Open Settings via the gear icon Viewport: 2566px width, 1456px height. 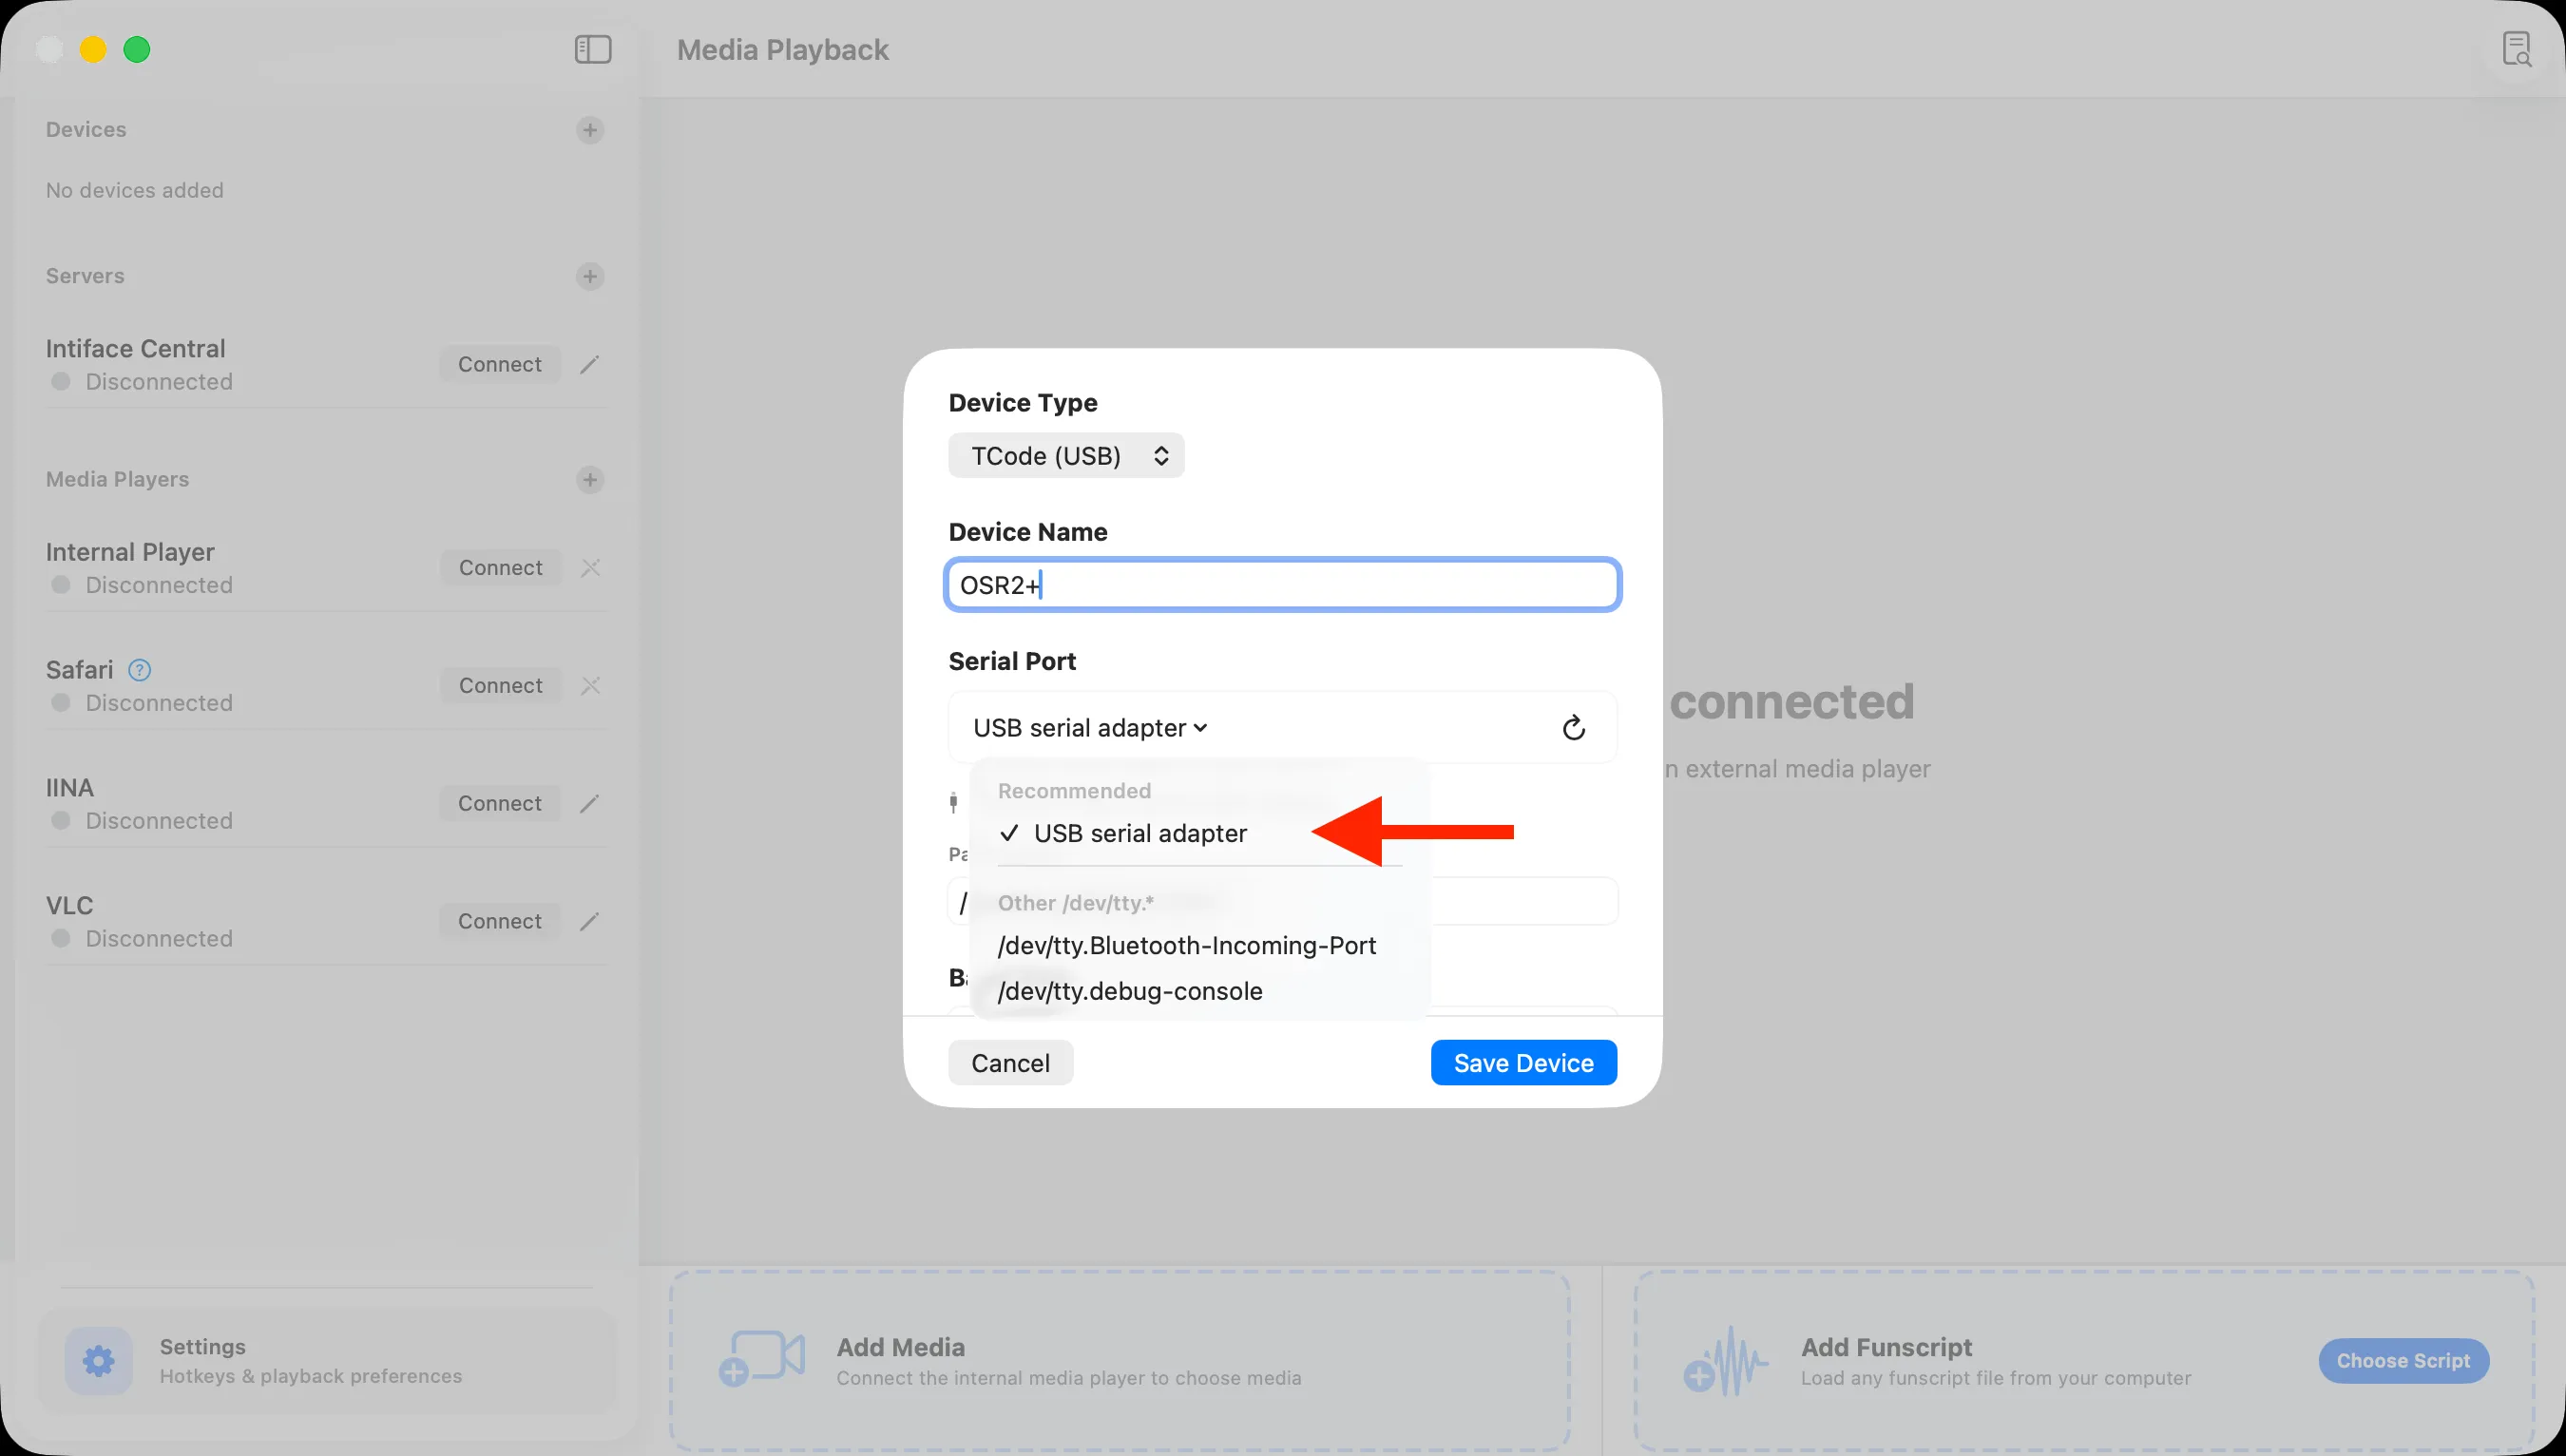tap(99, 1360)
